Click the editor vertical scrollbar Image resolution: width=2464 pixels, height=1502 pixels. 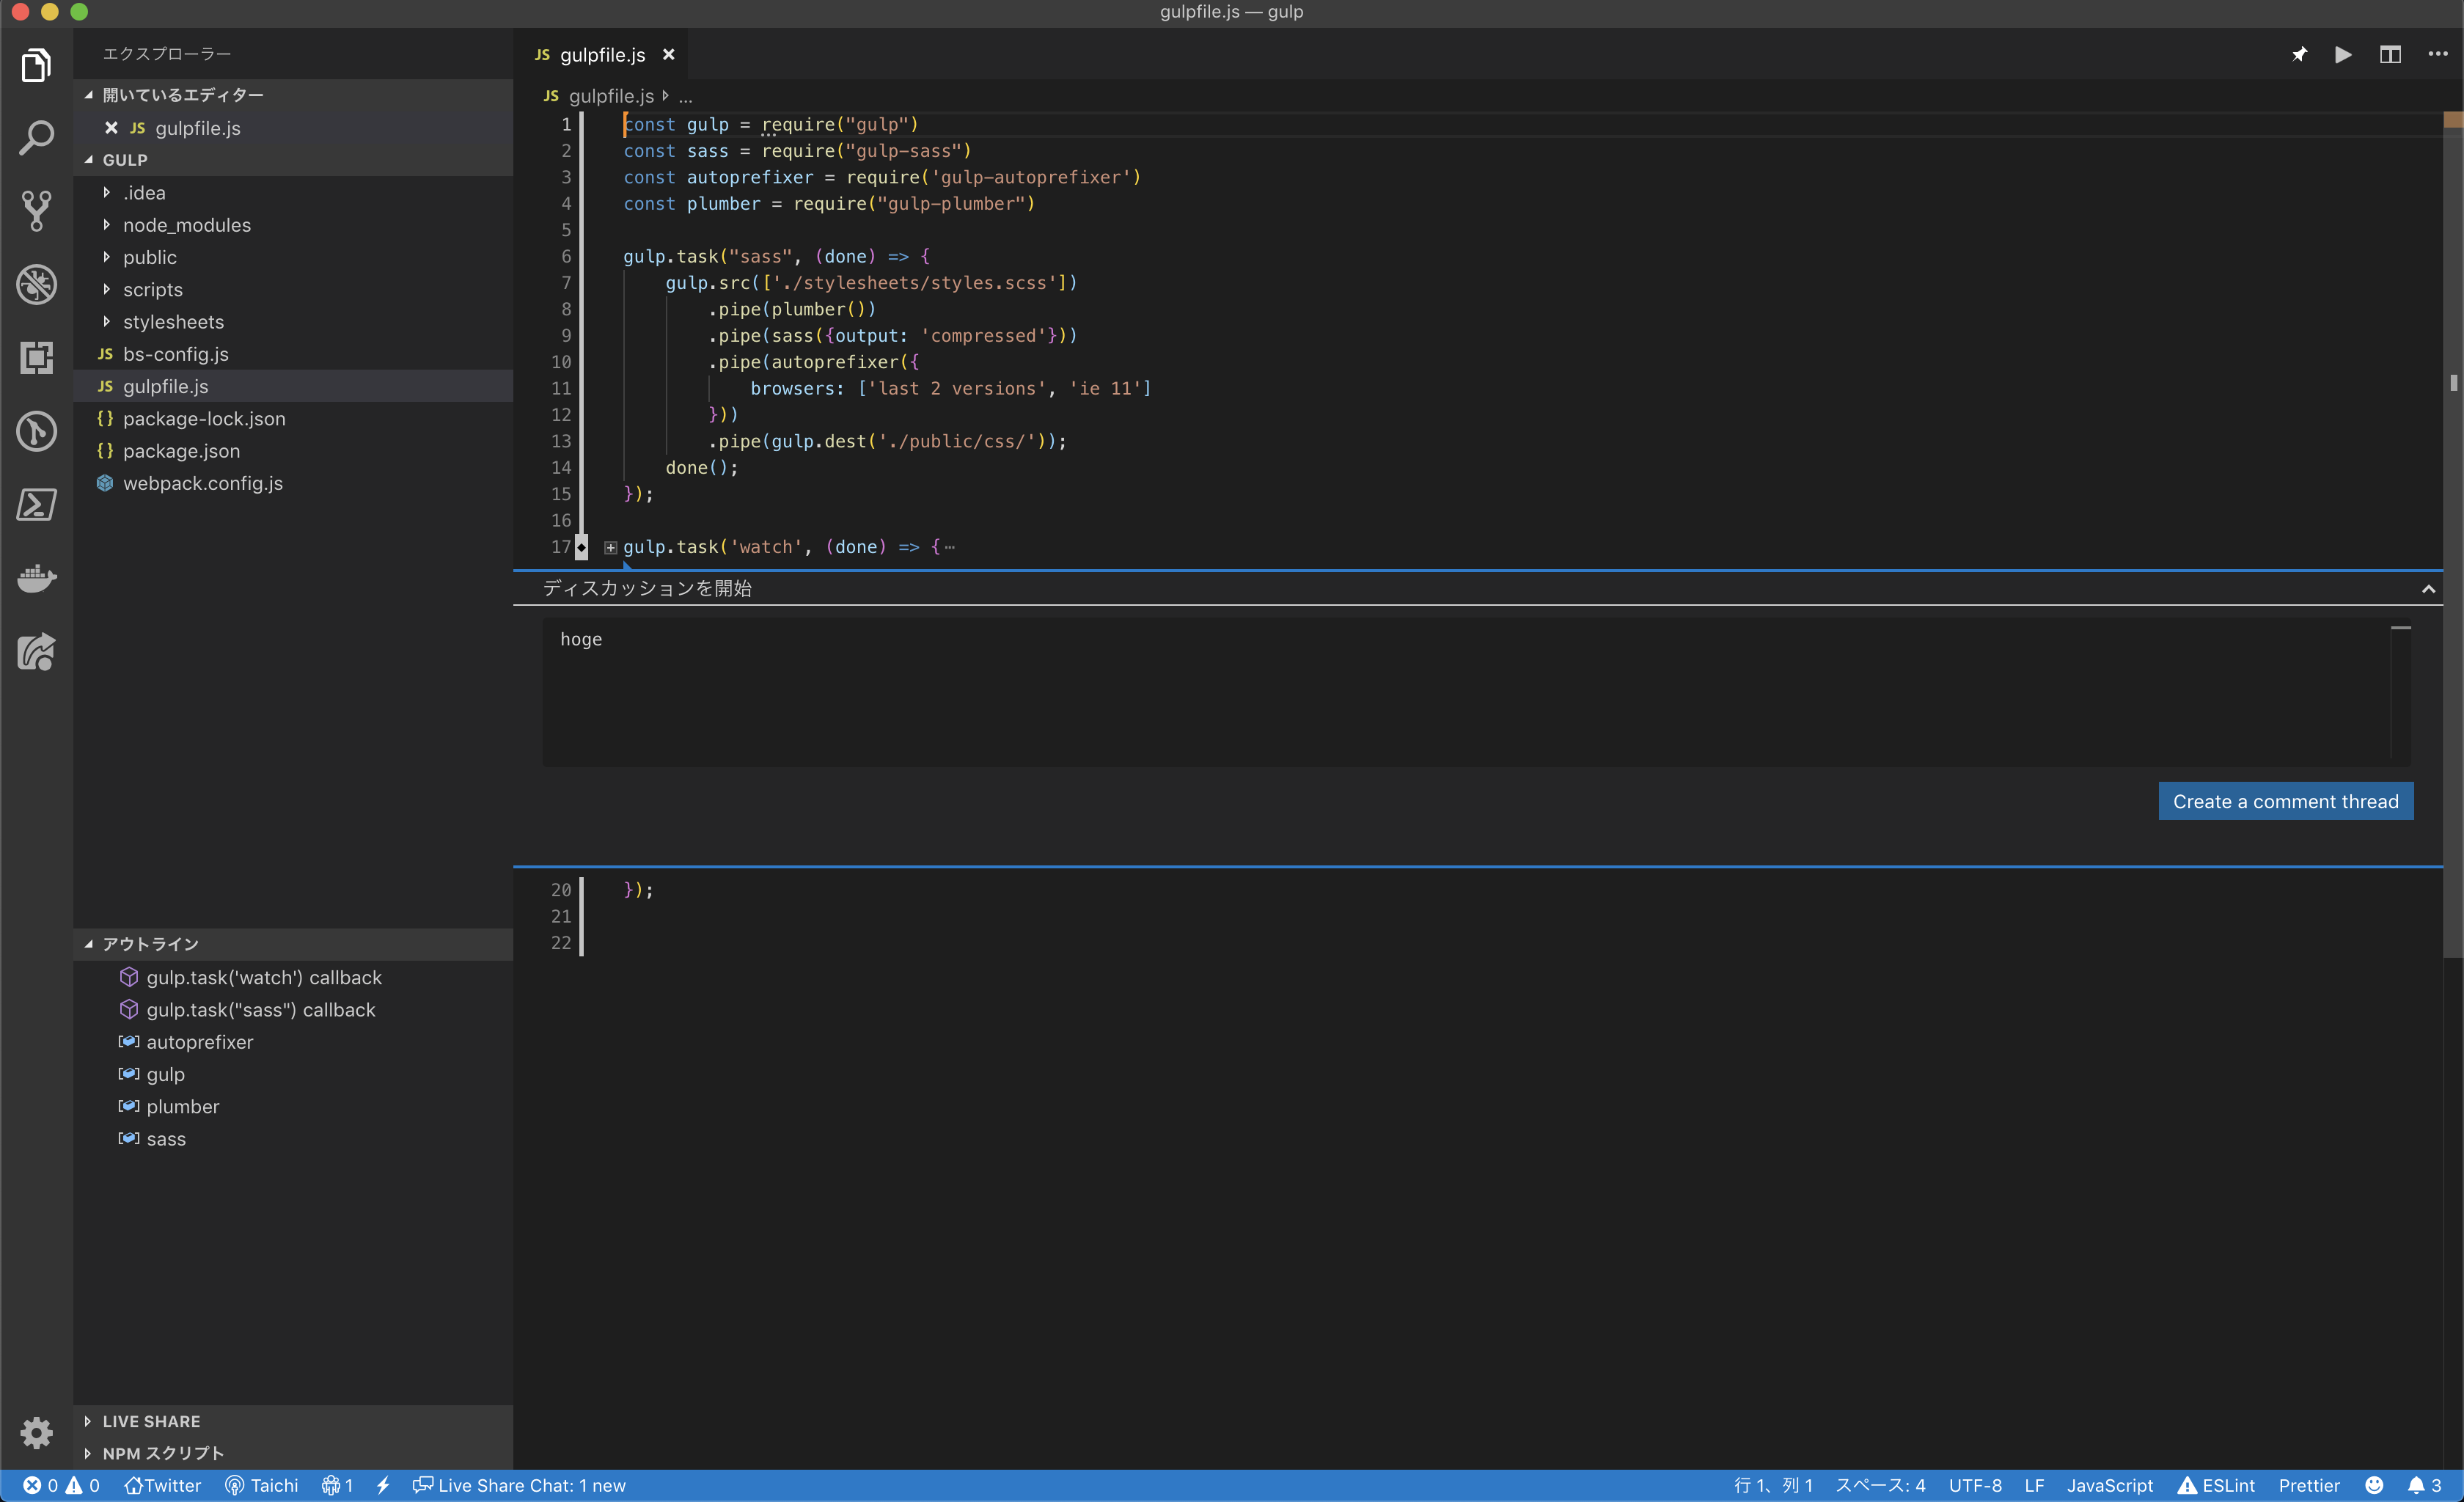point(2453,535)
